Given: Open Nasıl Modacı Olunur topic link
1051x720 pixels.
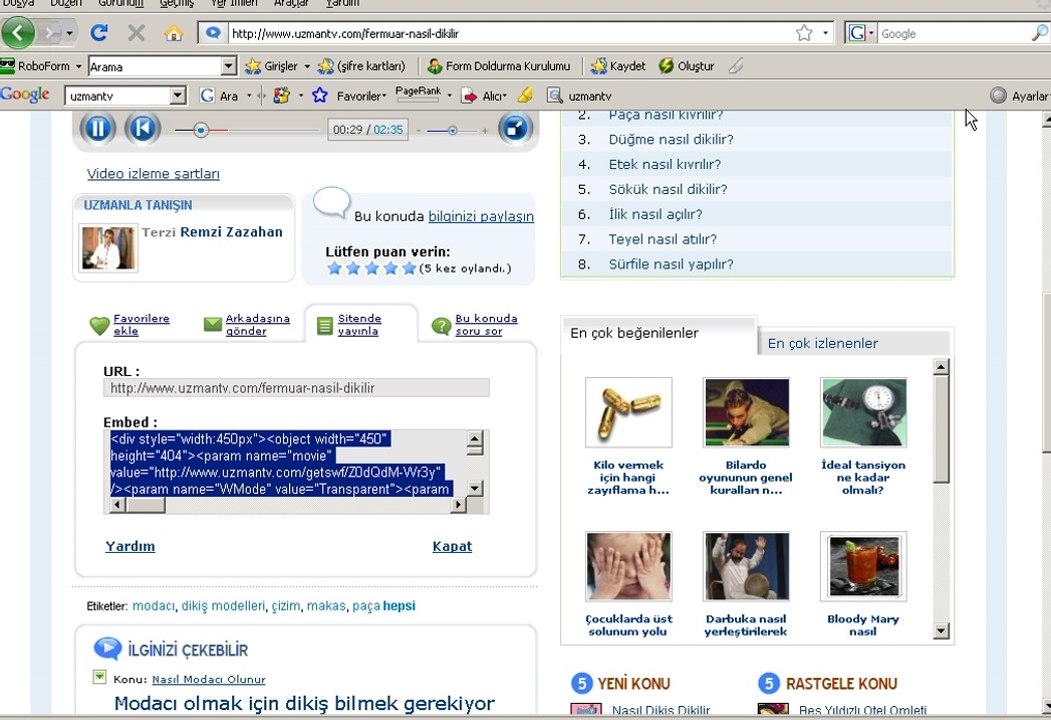Looking at the screenshot, I should [208, 679].
